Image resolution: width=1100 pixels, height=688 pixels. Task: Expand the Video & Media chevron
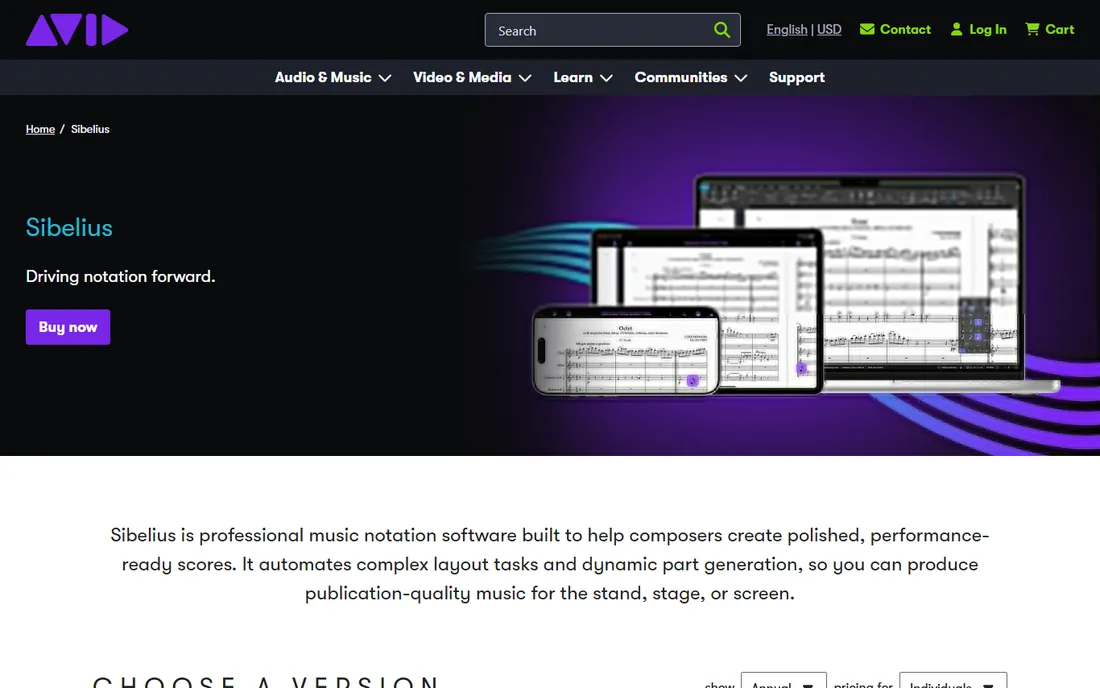(x=525, y=79)
